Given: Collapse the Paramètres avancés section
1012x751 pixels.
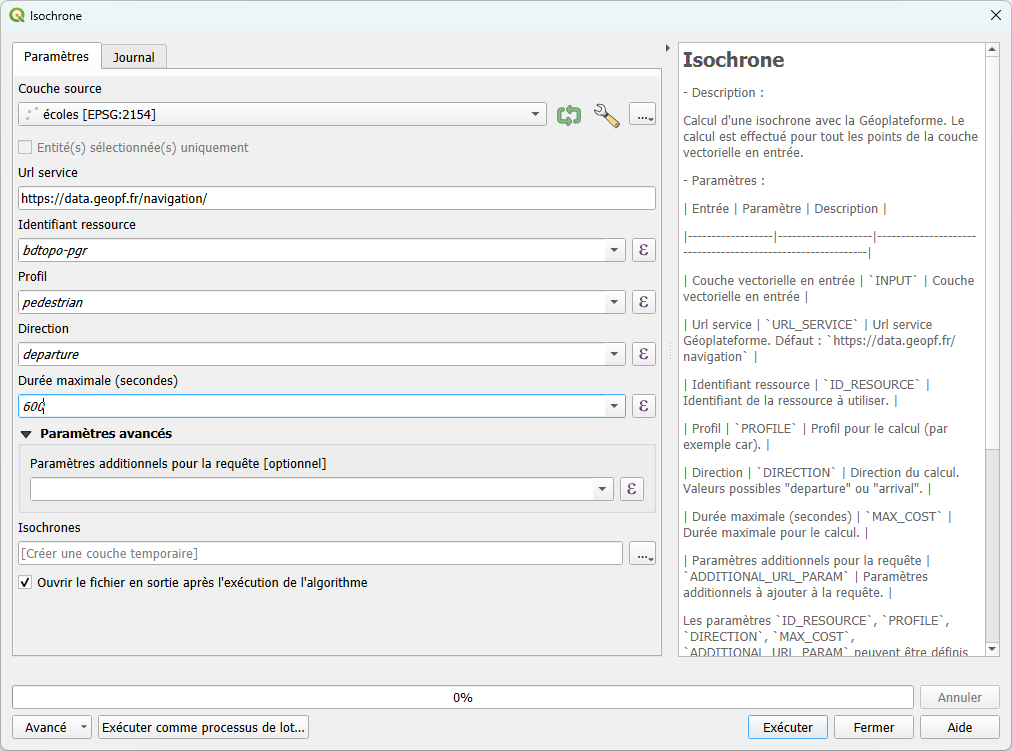Looking at the screenshot, I should tap(26, 434).
